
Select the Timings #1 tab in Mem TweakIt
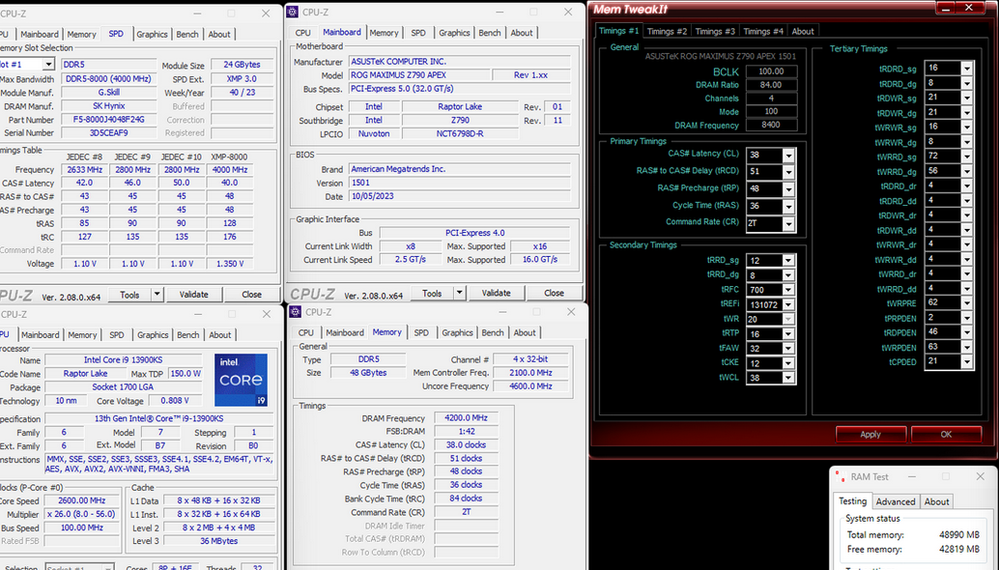(x=618, y=31)
